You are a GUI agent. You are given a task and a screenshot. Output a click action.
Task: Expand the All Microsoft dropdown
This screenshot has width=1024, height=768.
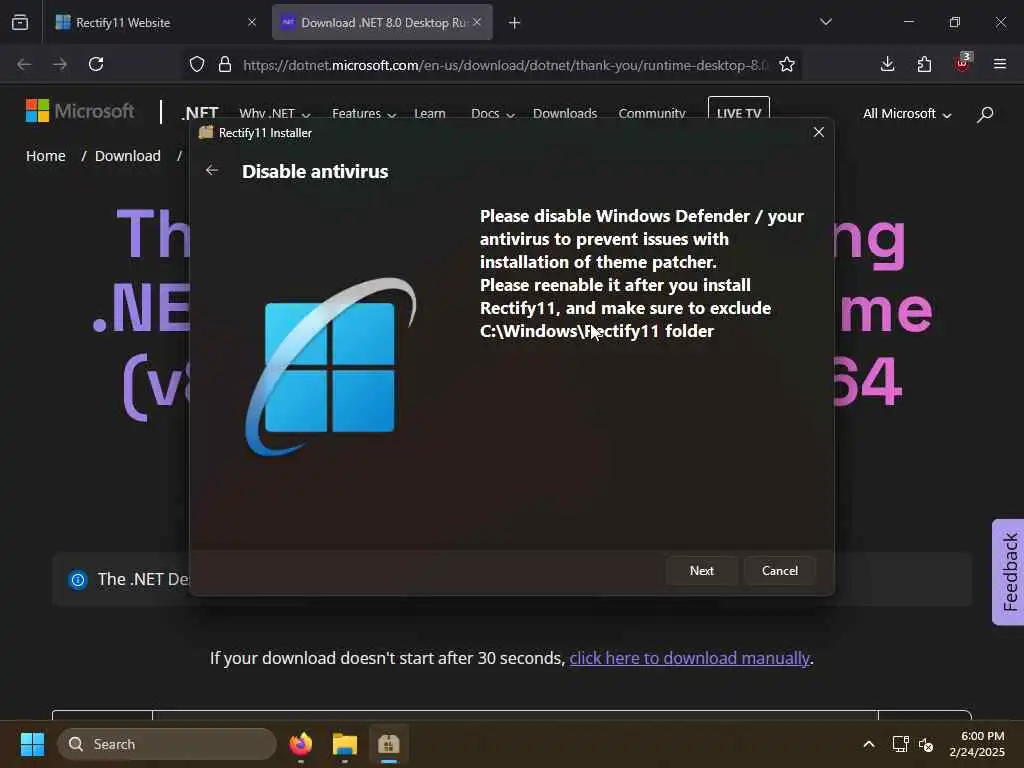tap(907, 114)
